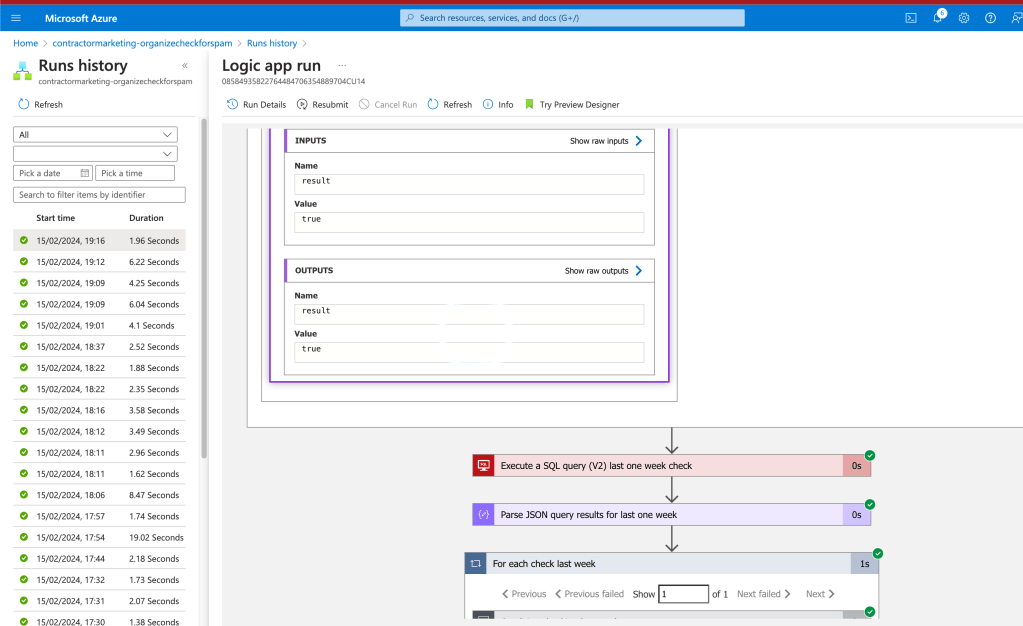1023x626 pixels.
Task: Click success checkmark on Execute a SQL query step
Action: pyautogui.click(x=870, y=456)
